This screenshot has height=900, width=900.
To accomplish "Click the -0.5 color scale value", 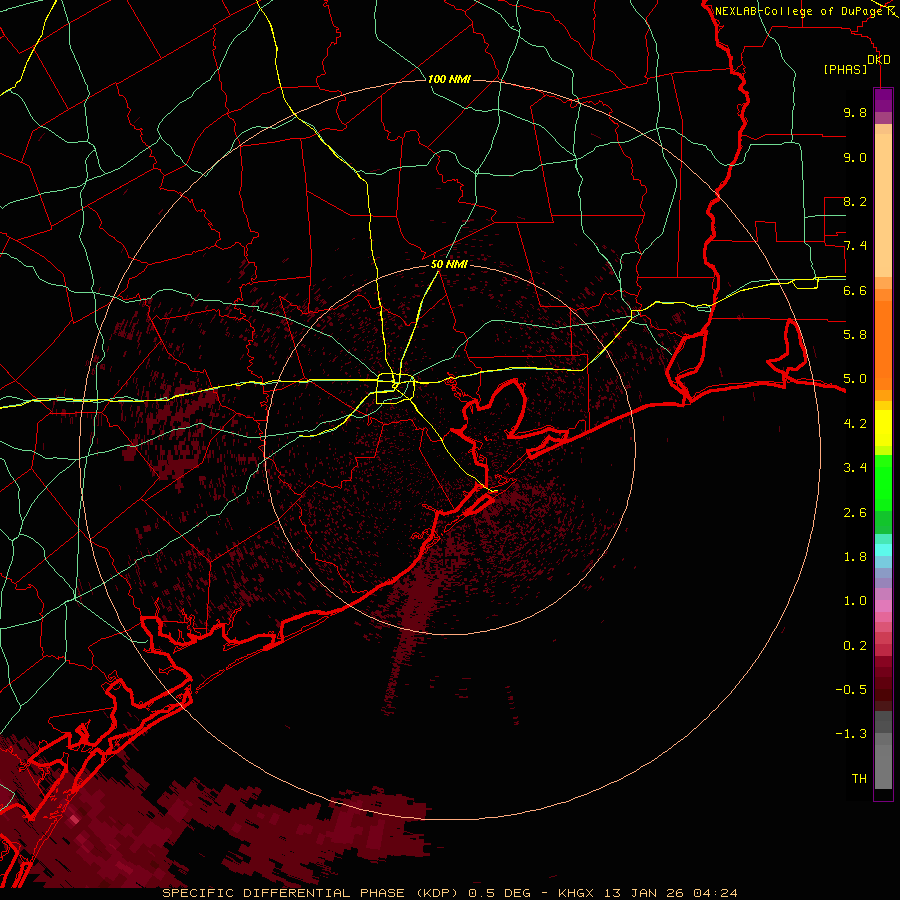I will (x=851, y=690).
